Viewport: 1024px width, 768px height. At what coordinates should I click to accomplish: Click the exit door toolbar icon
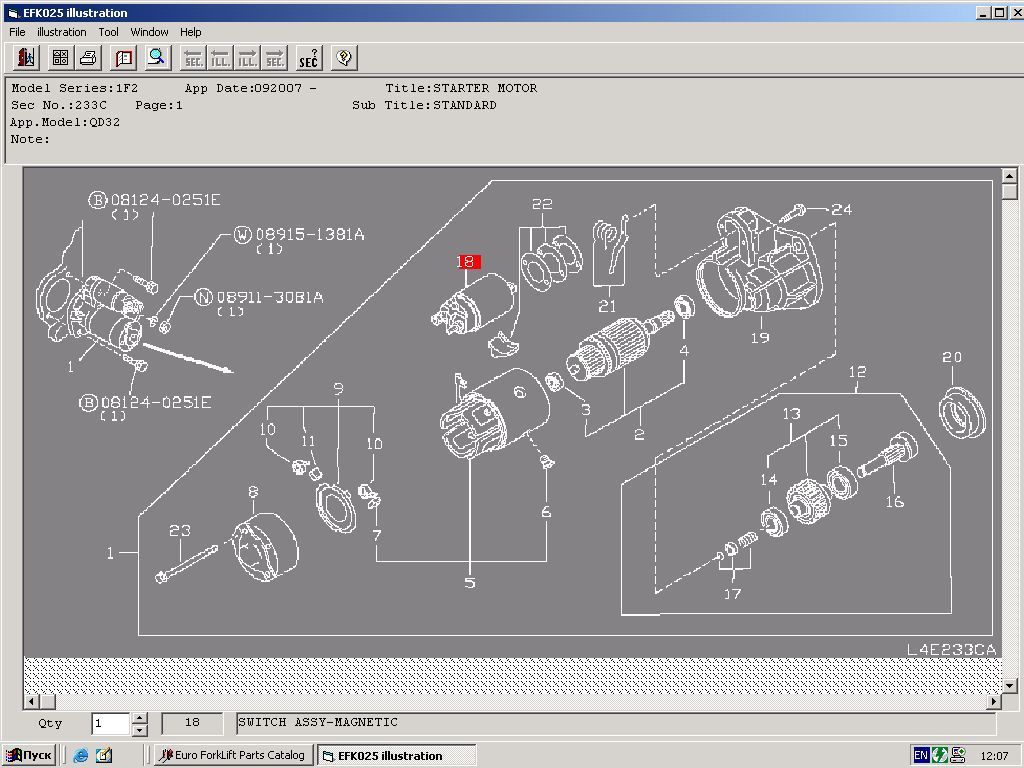[x=26, y=58]
